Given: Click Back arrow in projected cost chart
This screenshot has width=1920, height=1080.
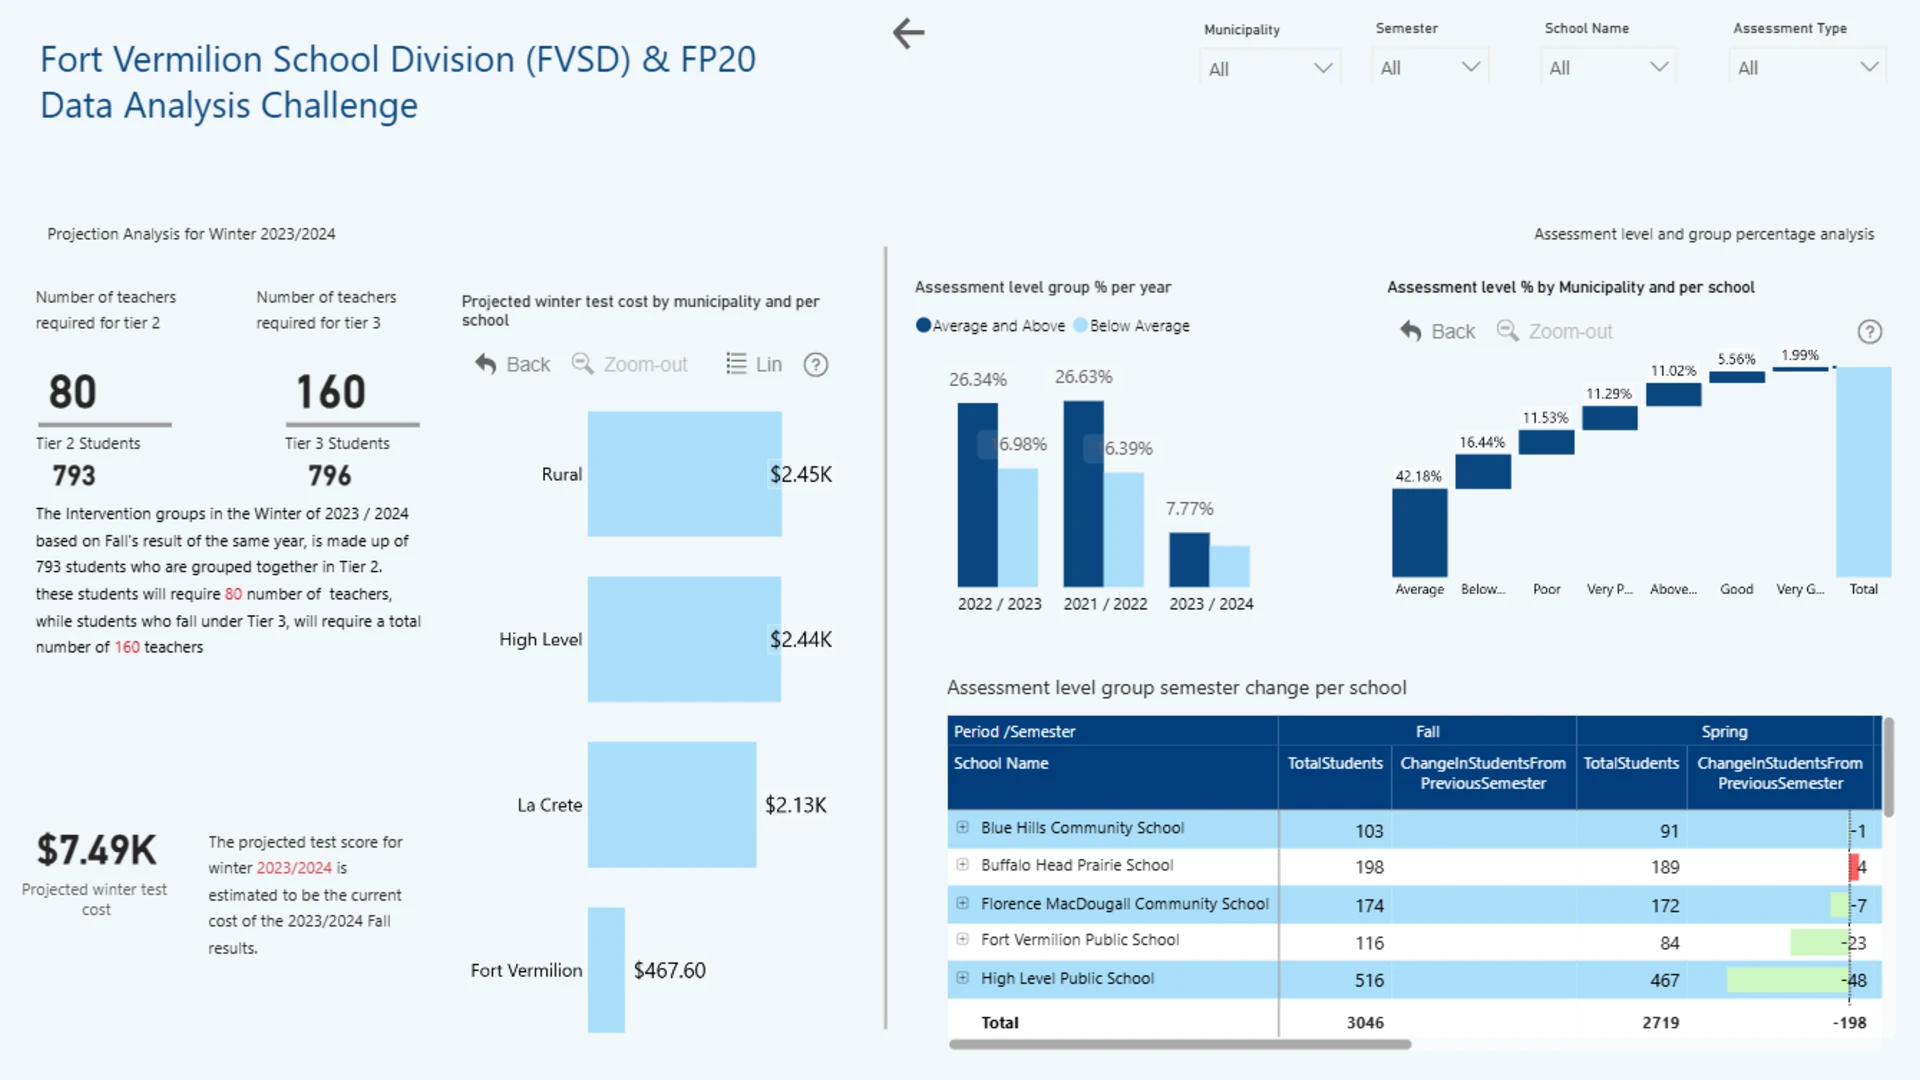Looking at the screenshot, I should 486,364.
